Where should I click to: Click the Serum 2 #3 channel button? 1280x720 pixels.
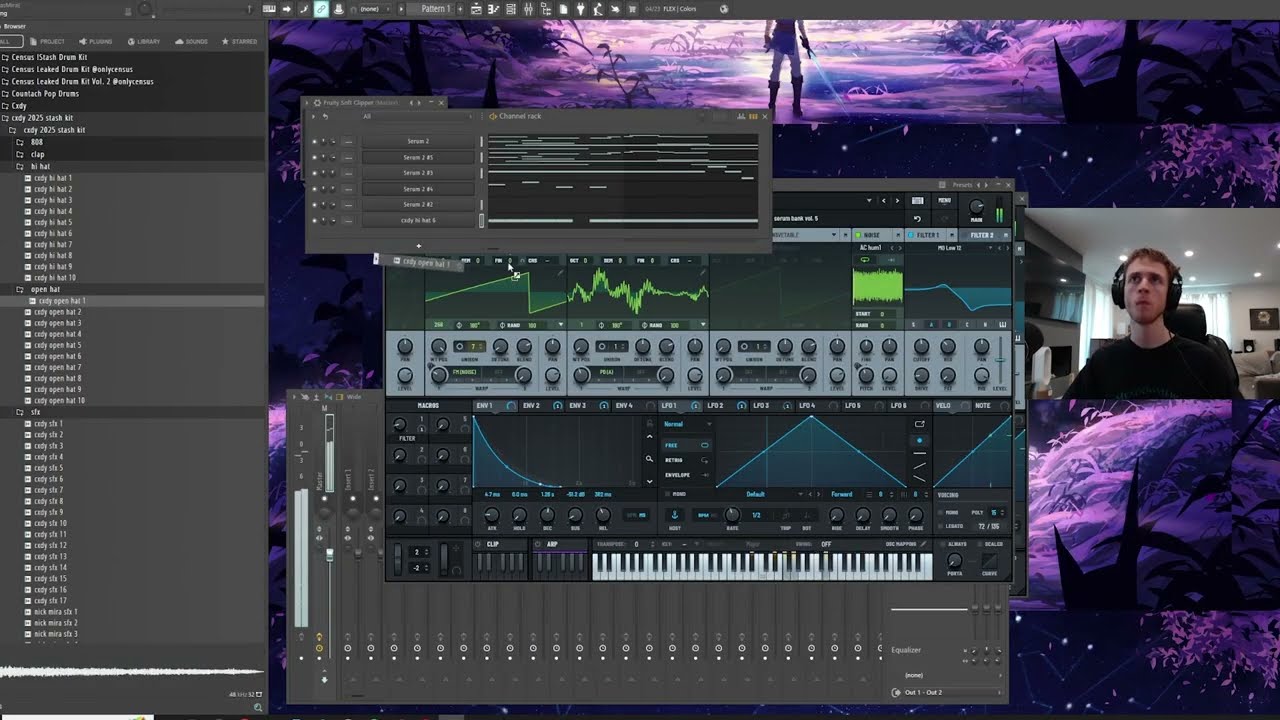pos(418,173)
